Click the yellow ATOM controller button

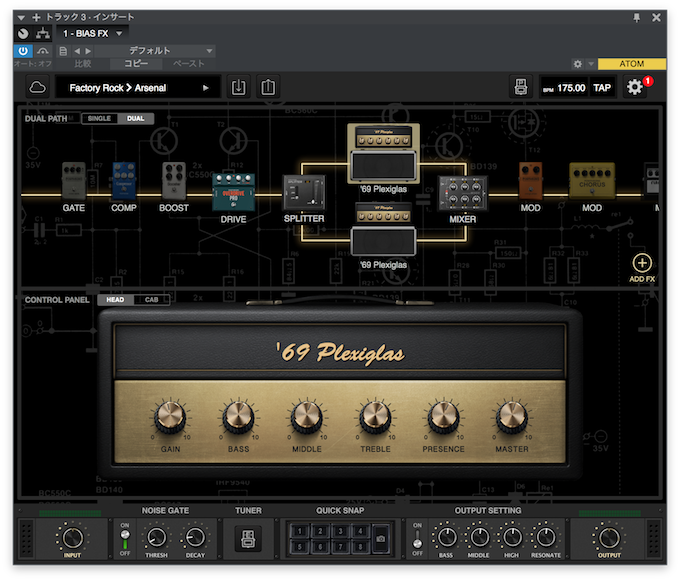click(632, 64)
